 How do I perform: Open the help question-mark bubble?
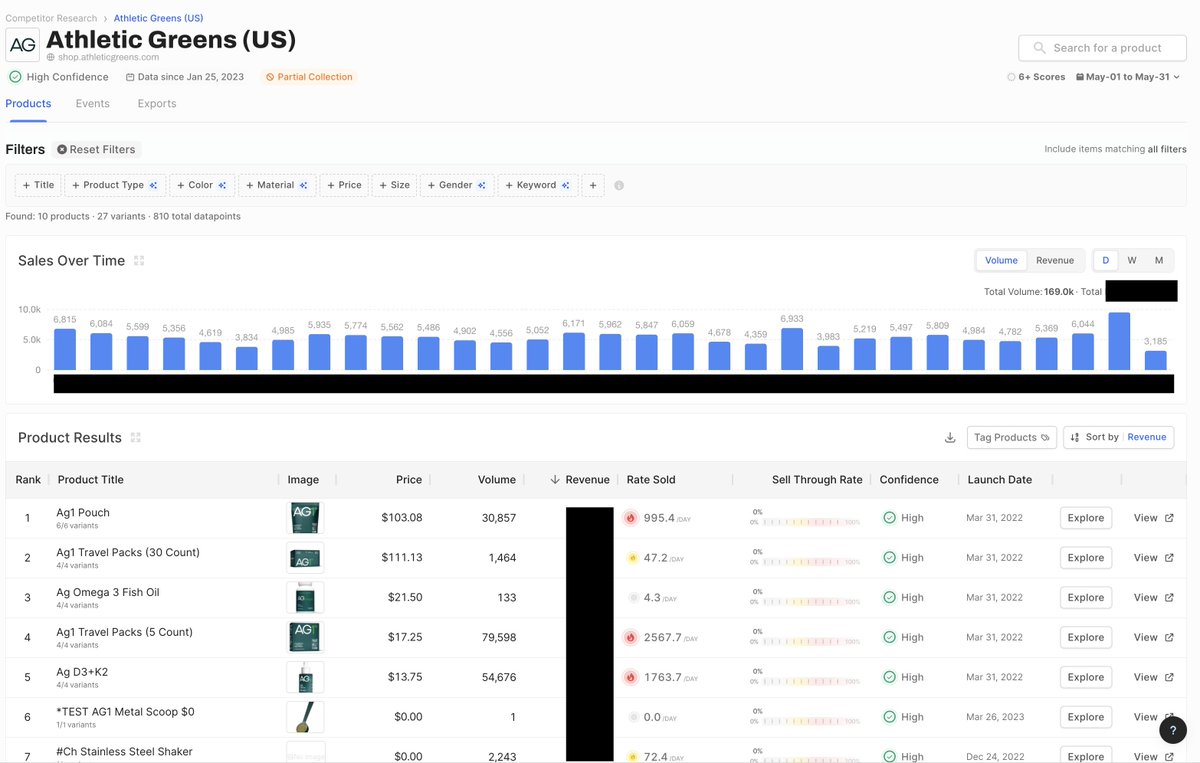1172,730
